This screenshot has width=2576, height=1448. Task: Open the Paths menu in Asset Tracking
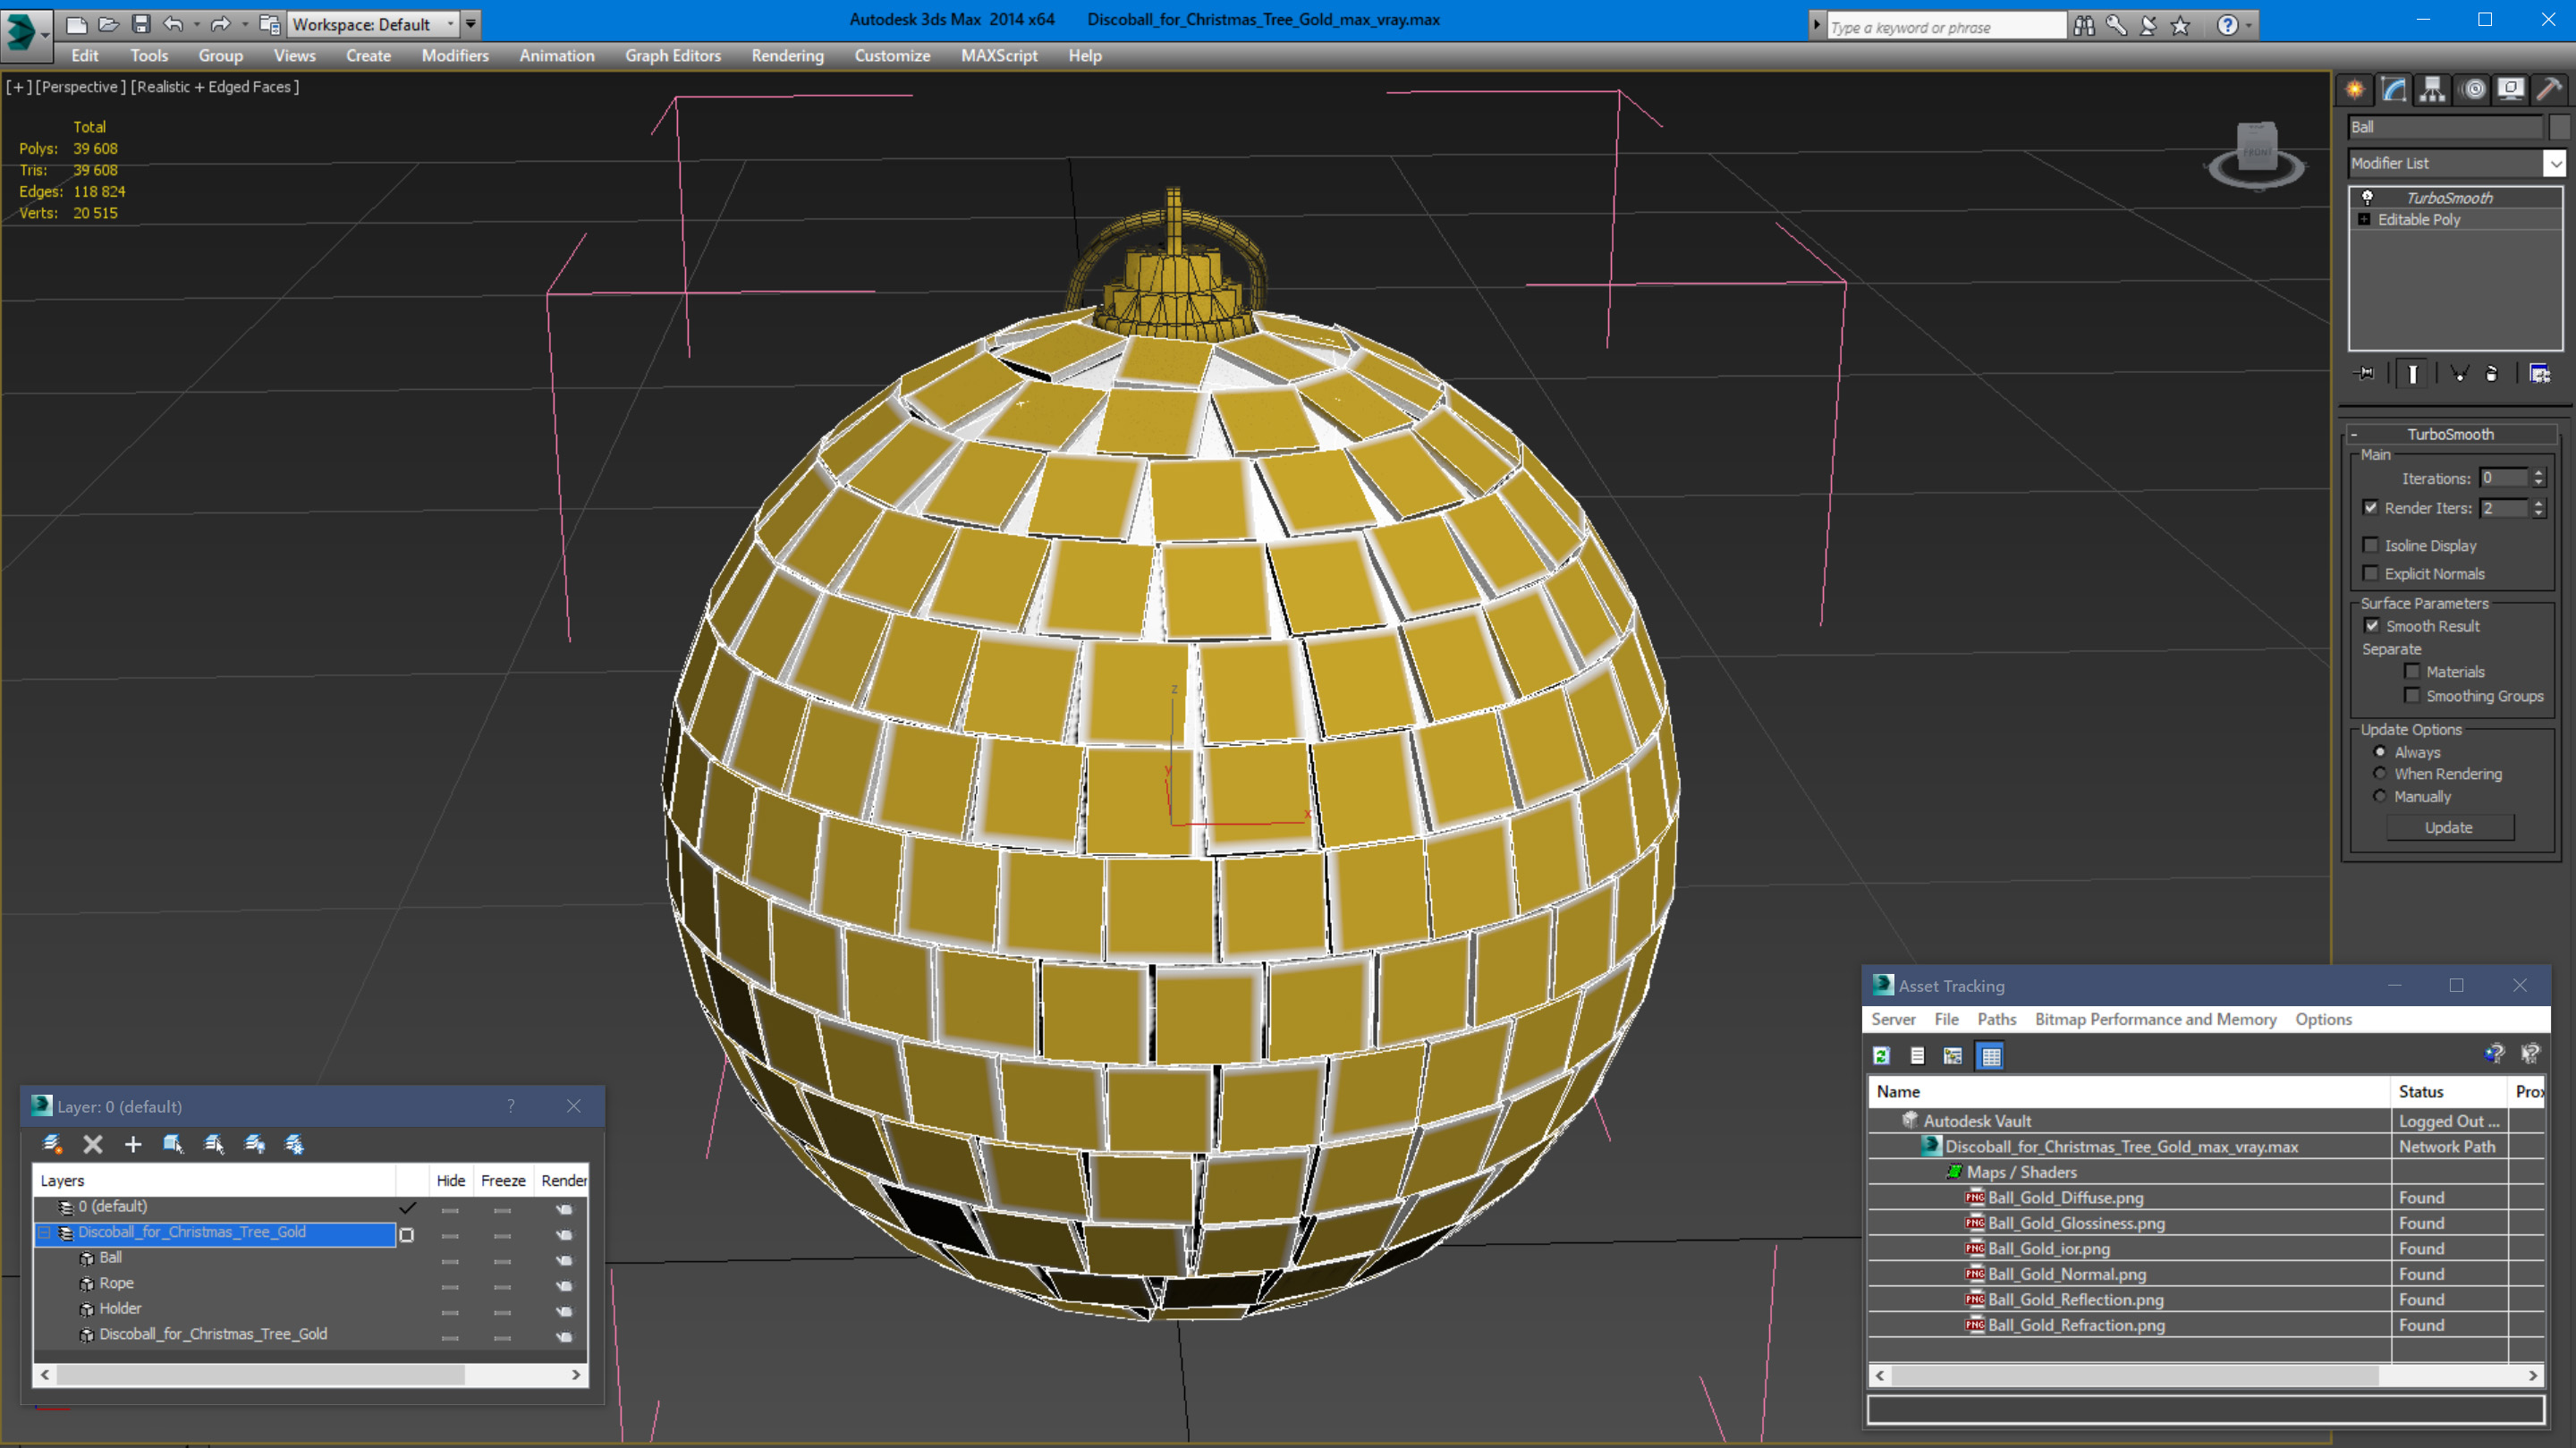pyautogui.click(x=1996, y=1019)
